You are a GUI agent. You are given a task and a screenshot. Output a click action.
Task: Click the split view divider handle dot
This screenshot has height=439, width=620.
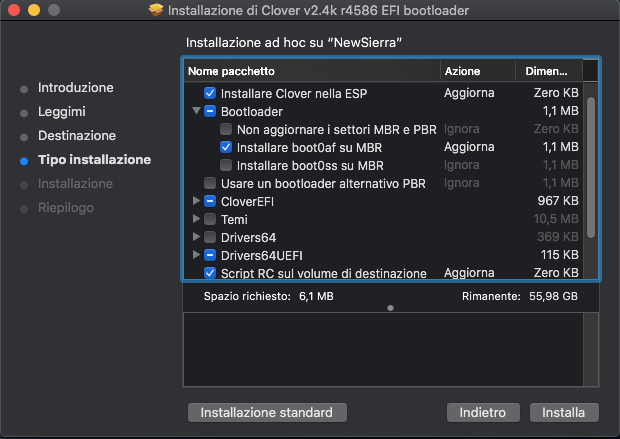click(390, 308)
